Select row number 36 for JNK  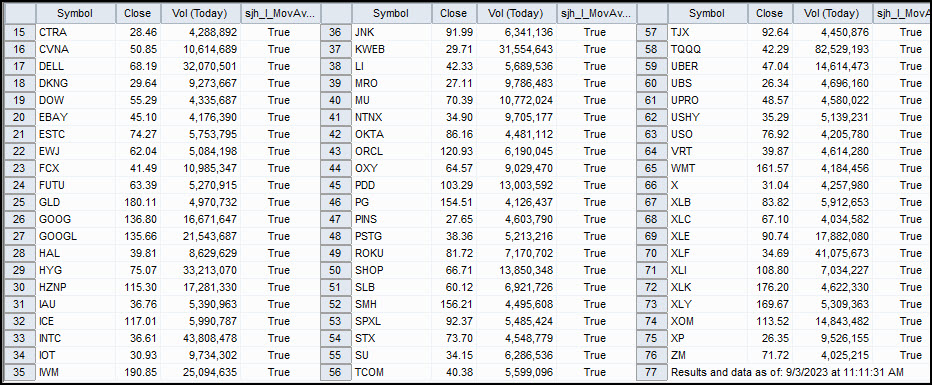pos(335,31)
